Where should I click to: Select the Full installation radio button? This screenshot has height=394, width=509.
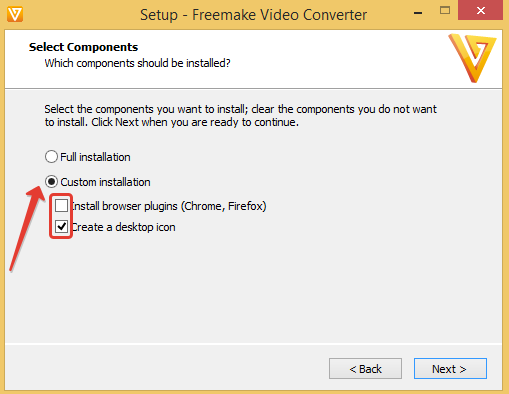click(51, 157)
